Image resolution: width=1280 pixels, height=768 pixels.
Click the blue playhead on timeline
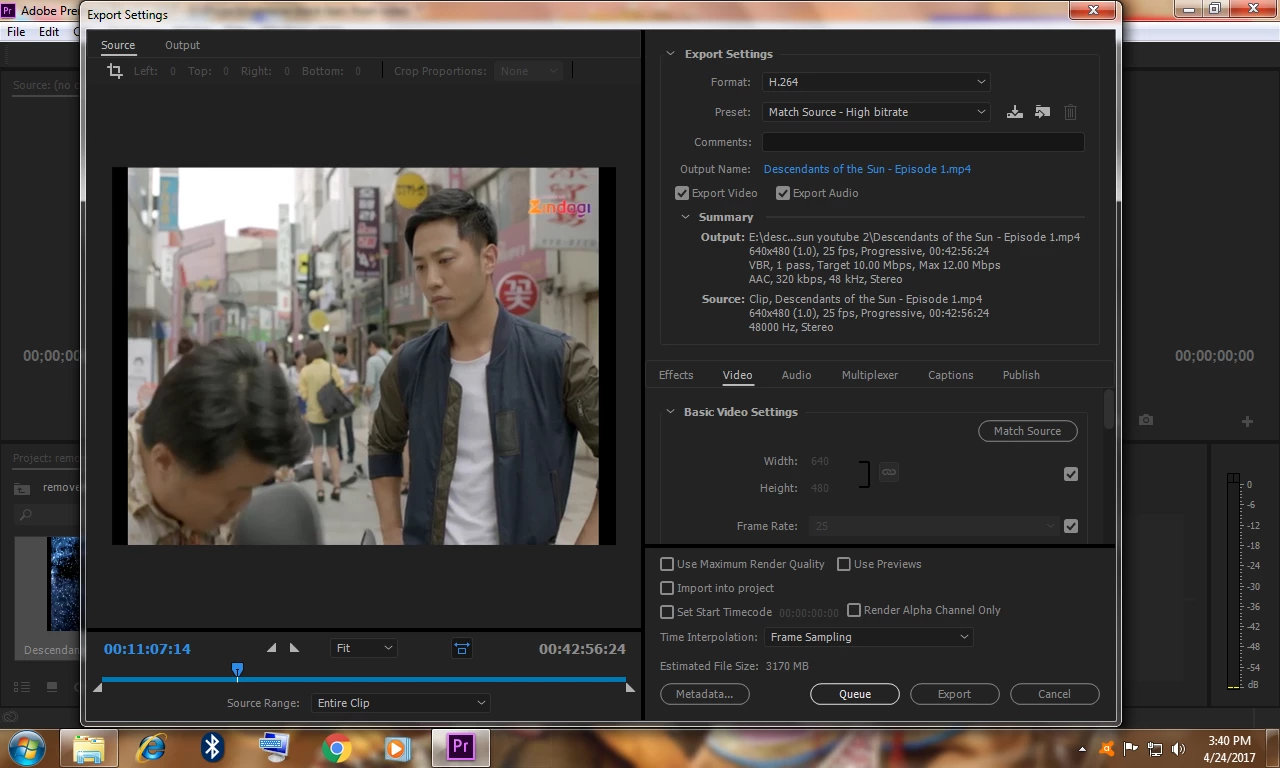237,669
